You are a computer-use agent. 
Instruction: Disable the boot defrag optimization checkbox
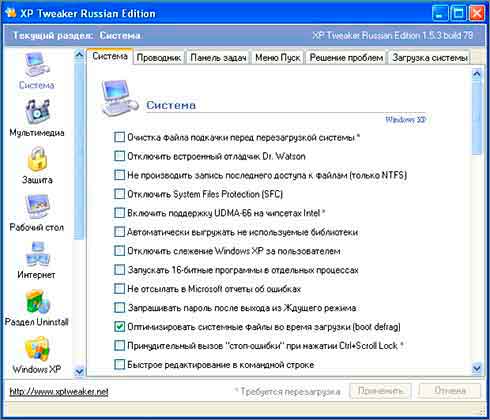[119, 326]
